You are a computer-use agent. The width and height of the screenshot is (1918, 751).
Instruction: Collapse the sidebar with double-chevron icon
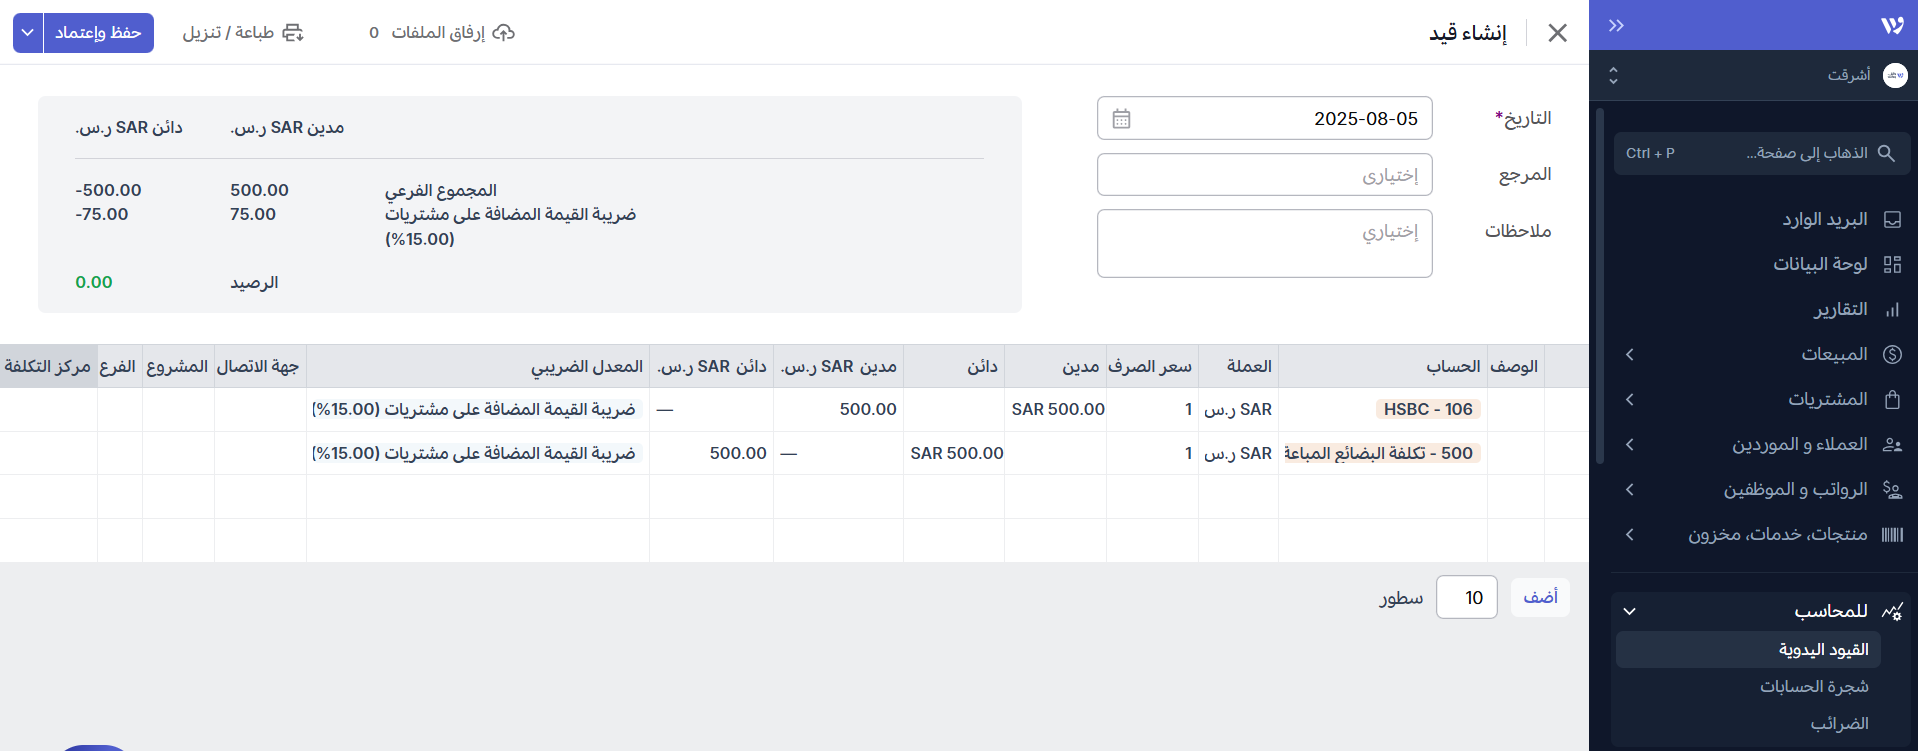(x=1616, y=26)
